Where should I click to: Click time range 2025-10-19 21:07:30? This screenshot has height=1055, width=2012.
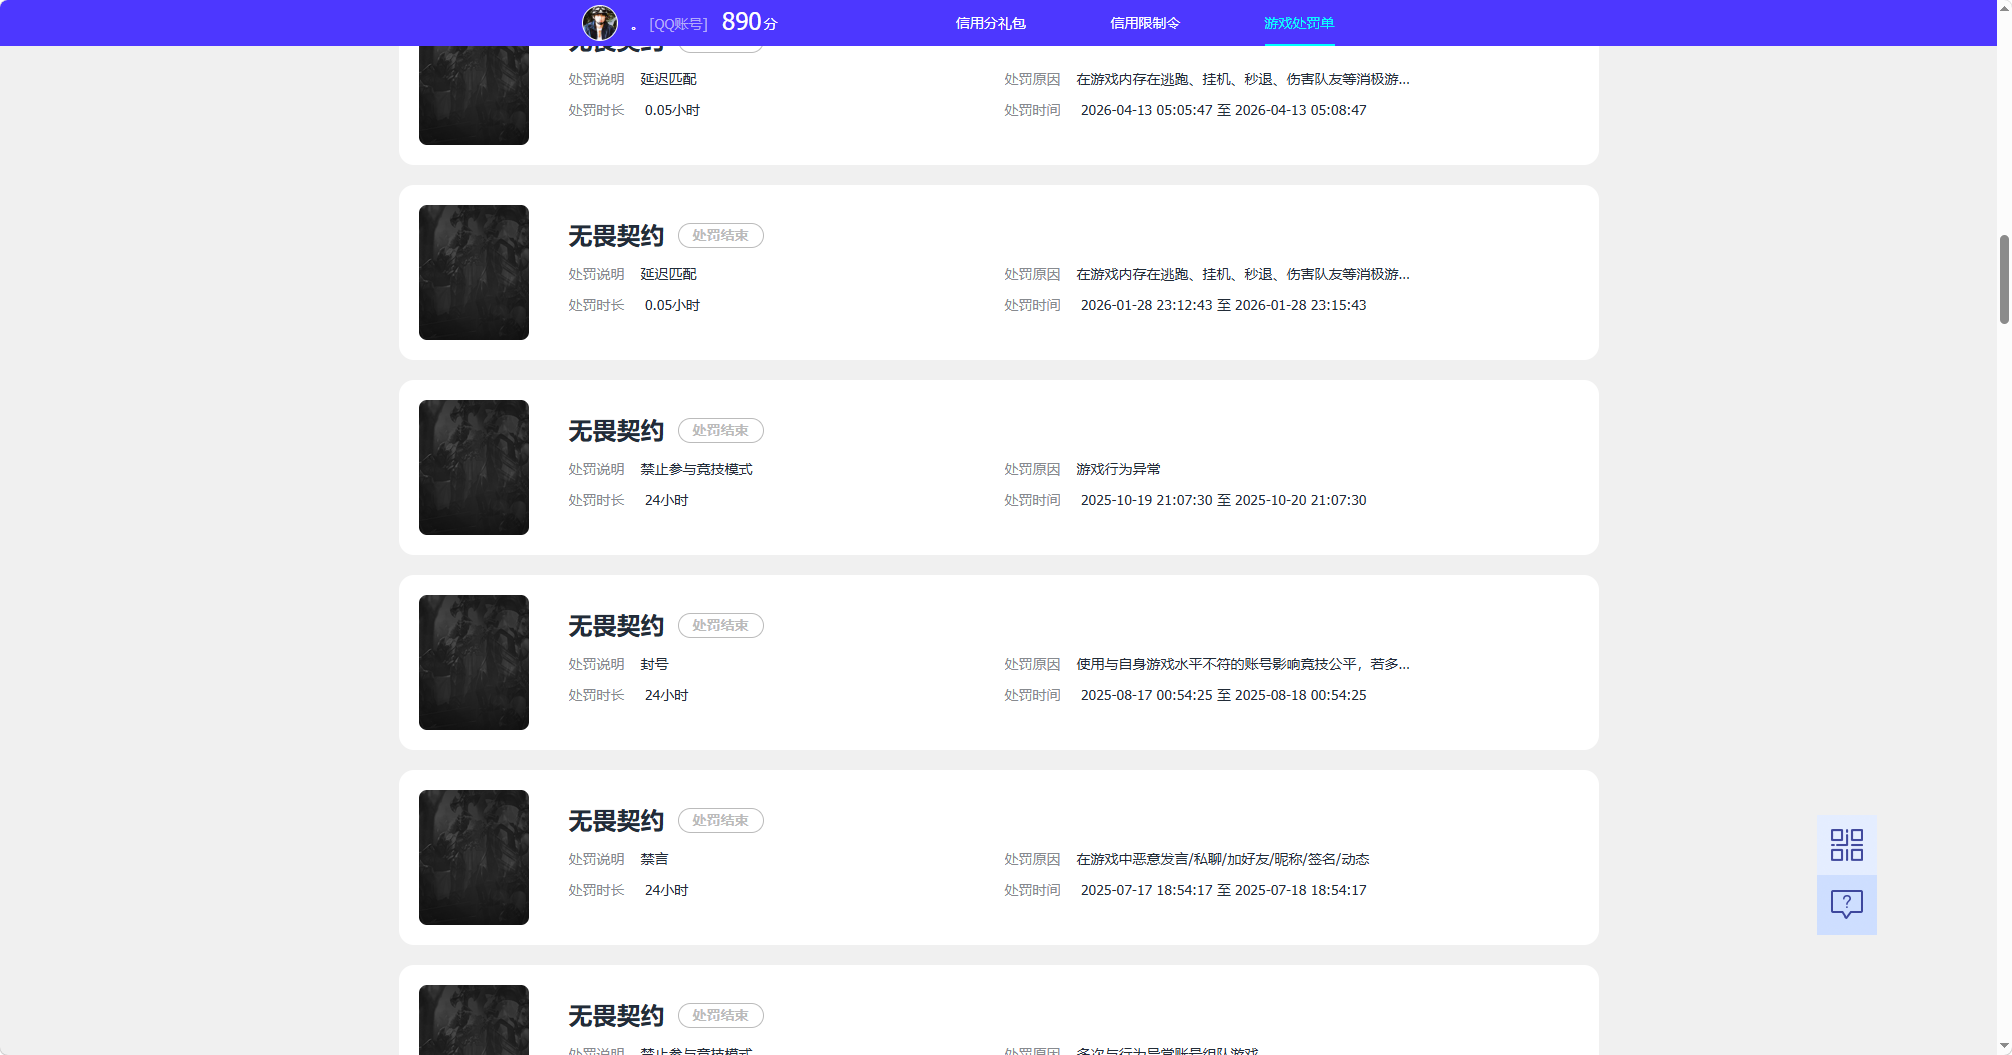point(1223,500)
